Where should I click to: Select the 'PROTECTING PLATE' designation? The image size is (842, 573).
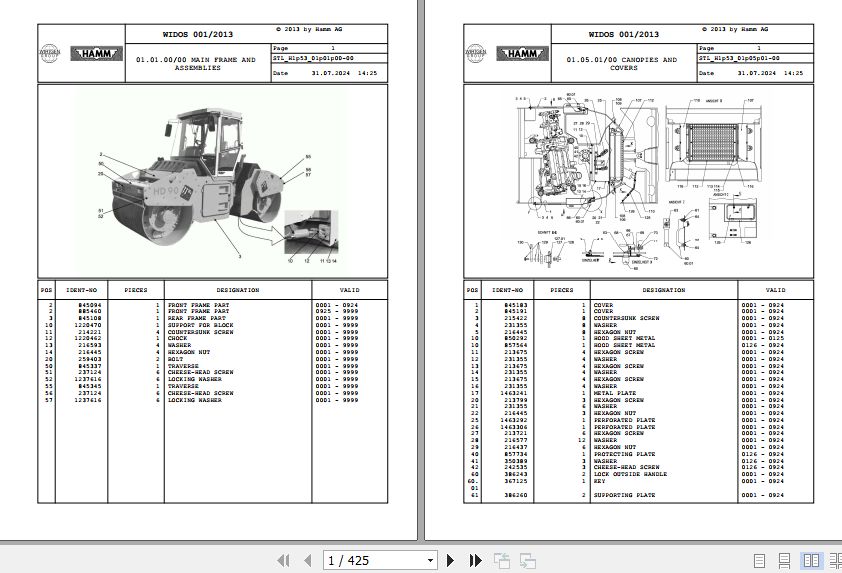pyautogui.click(x=624, y=454)
